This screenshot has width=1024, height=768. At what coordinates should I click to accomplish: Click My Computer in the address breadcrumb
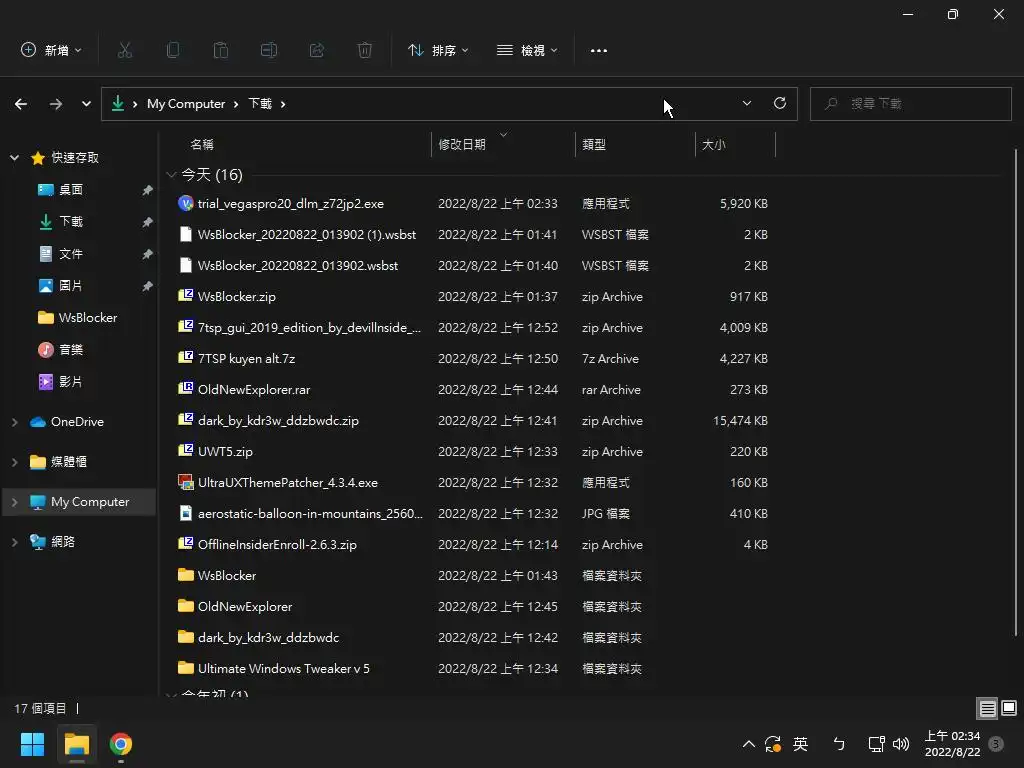point(186,104)
